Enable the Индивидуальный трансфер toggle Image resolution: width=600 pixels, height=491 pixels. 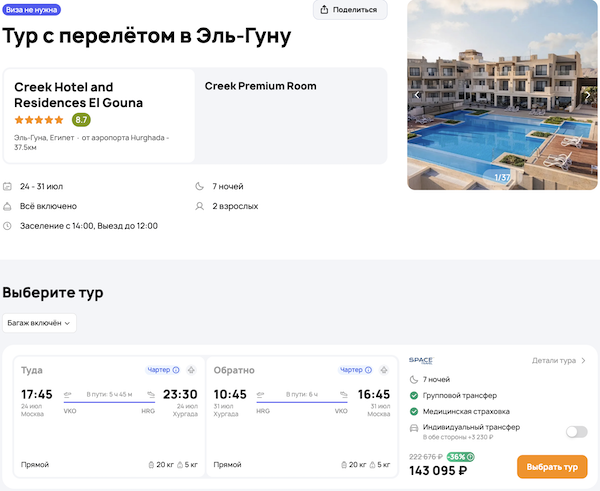[x=575, y=432]
